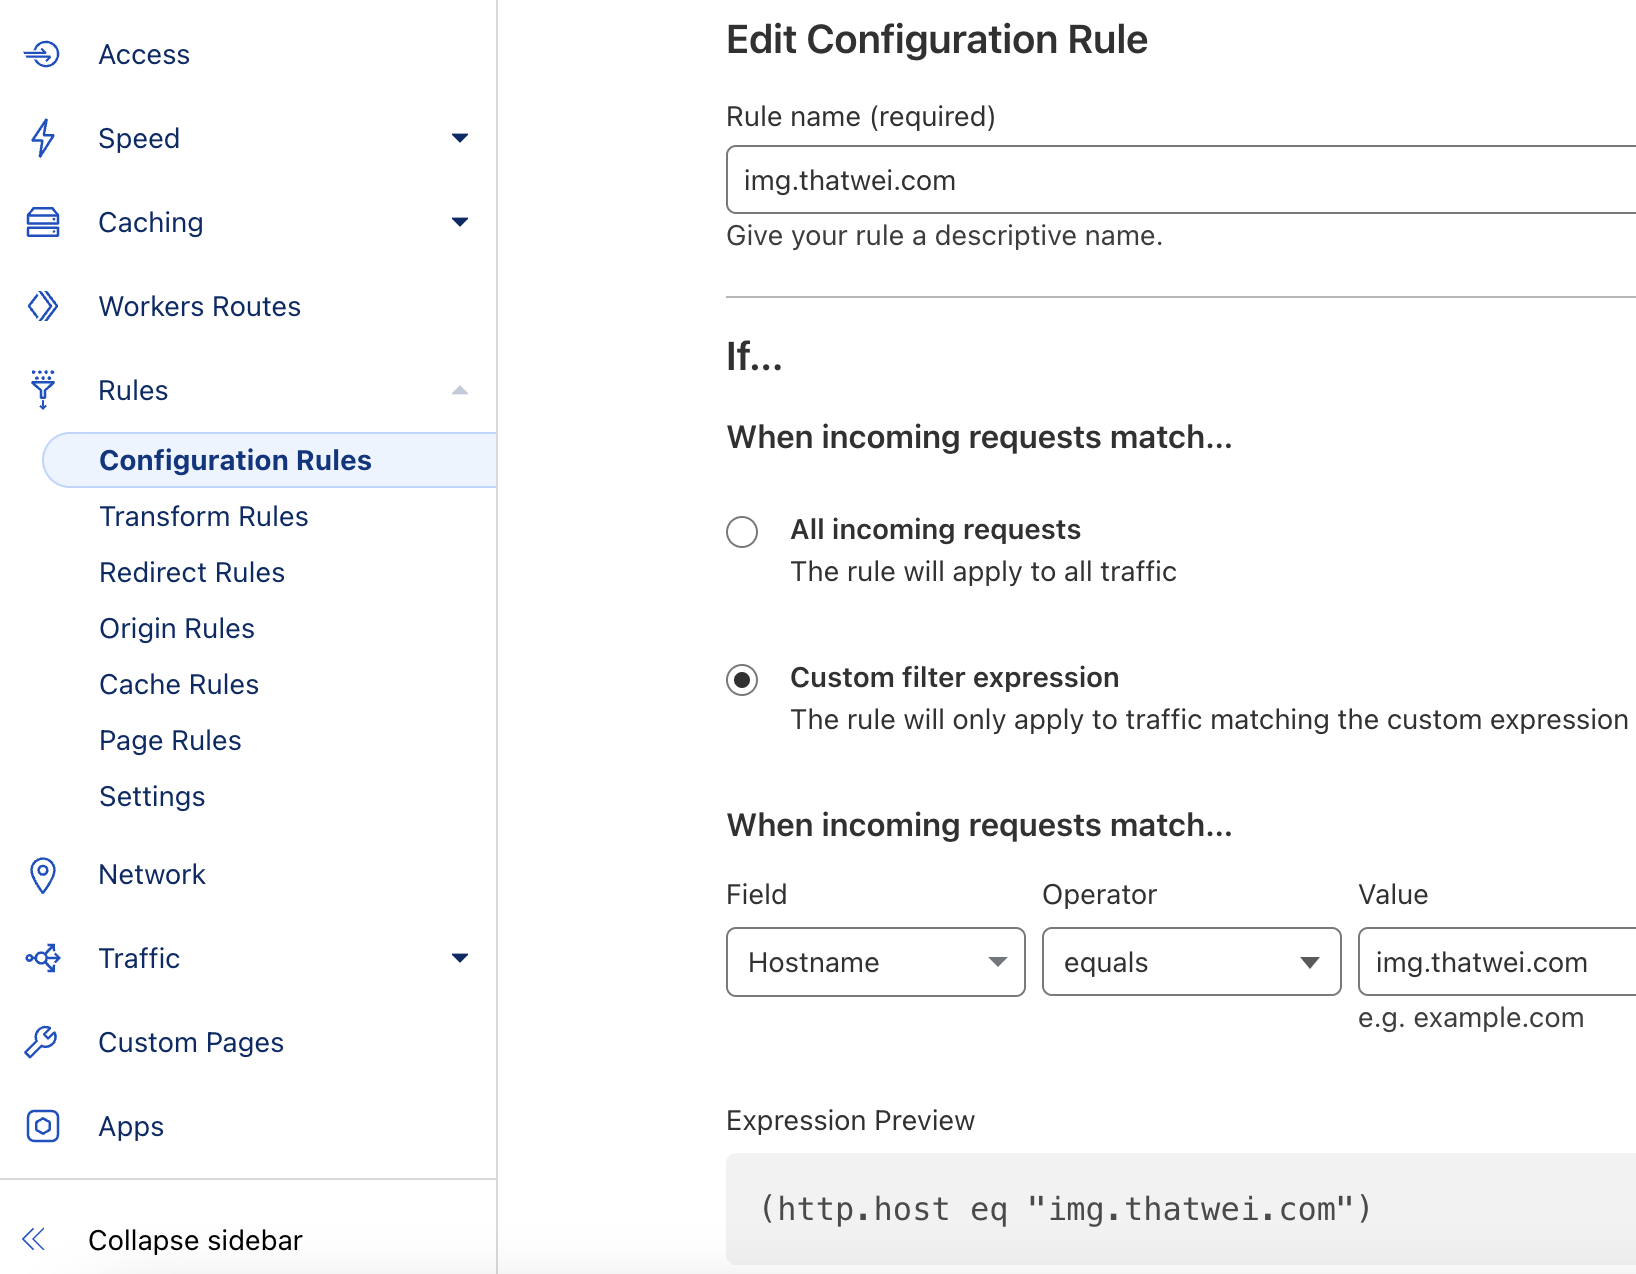
Task: Click the Speed lightning bolt icon
Action: pos(42,138)
